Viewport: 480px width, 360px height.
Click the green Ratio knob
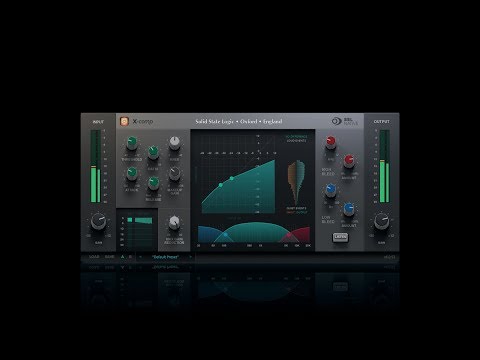pyautogui.click(x=153, y=152)
